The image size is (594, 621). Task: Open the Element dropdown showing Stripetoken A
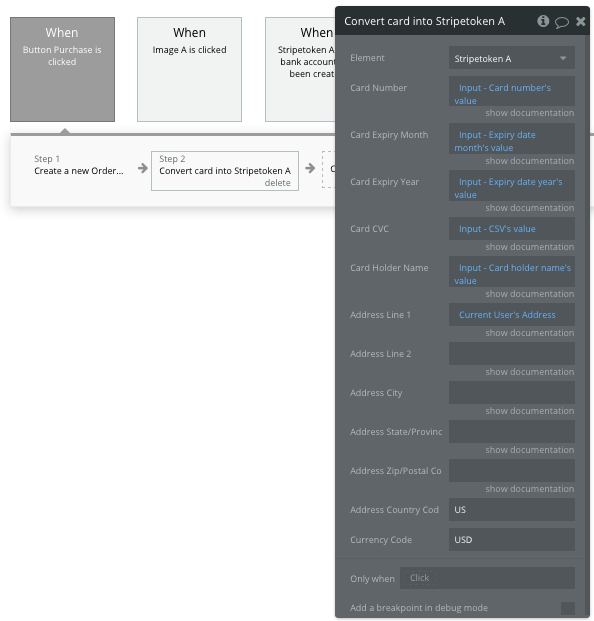512,59
